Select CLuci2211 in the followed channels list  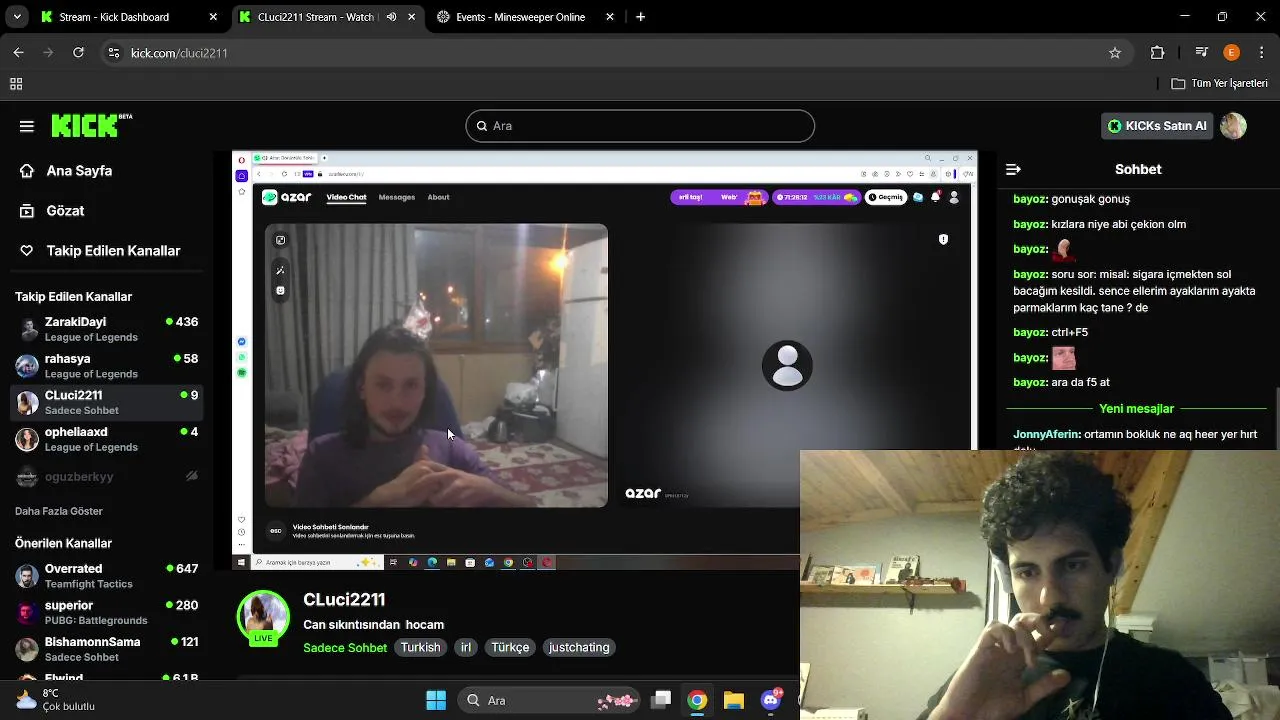(107, 403)
